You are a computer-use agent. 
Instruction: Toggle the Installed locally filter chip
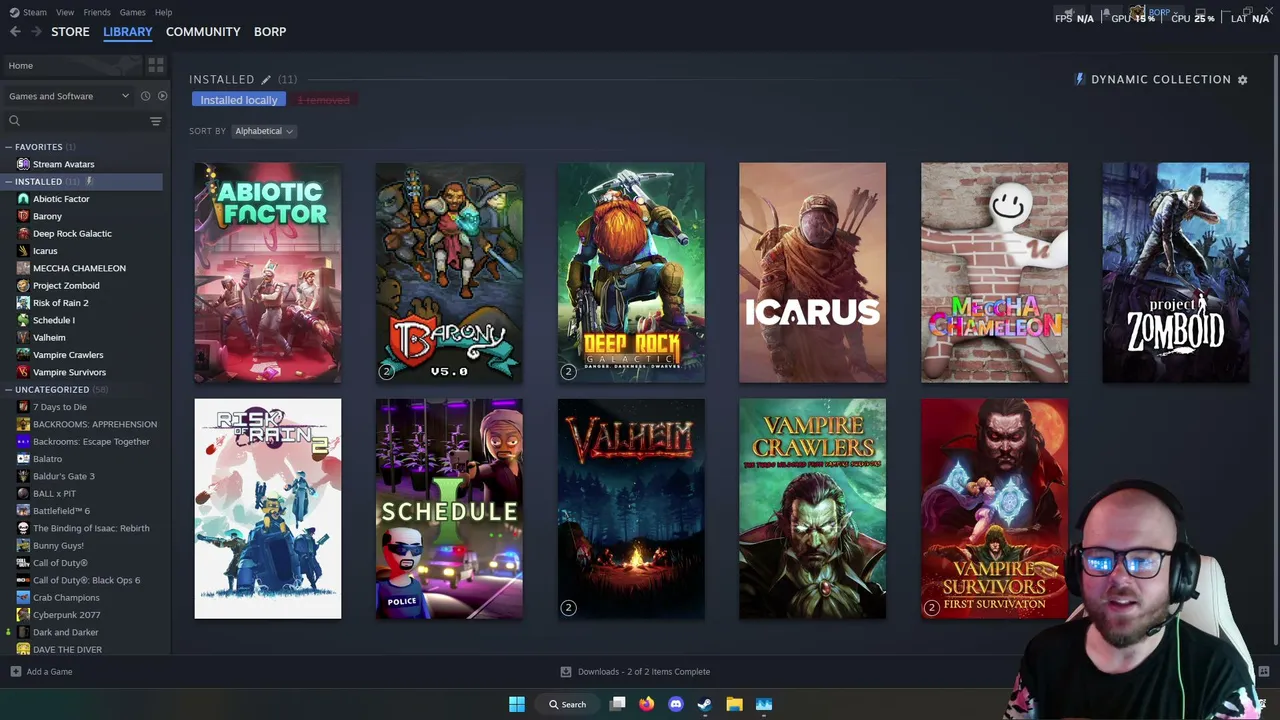coord(239,100)
